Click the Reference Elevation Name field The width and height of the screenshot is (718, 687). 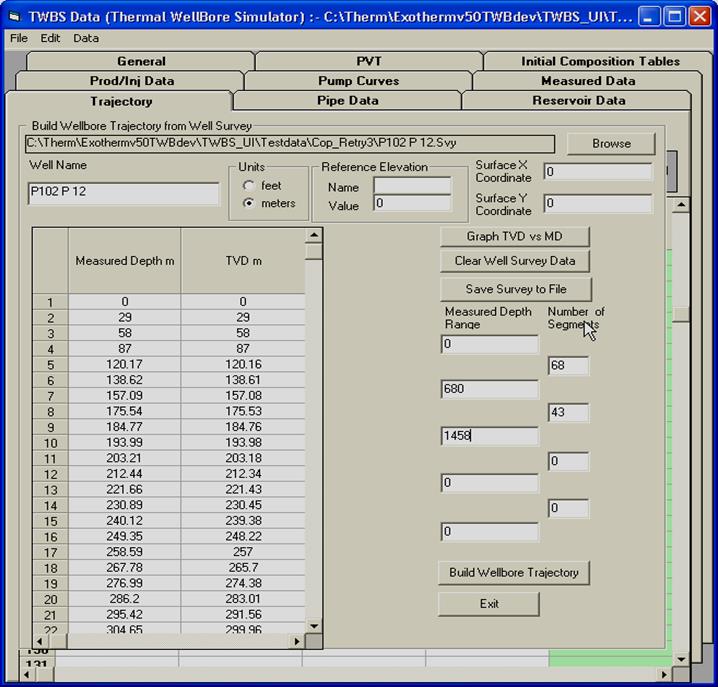pyautogui.click(x=412, y=186)
